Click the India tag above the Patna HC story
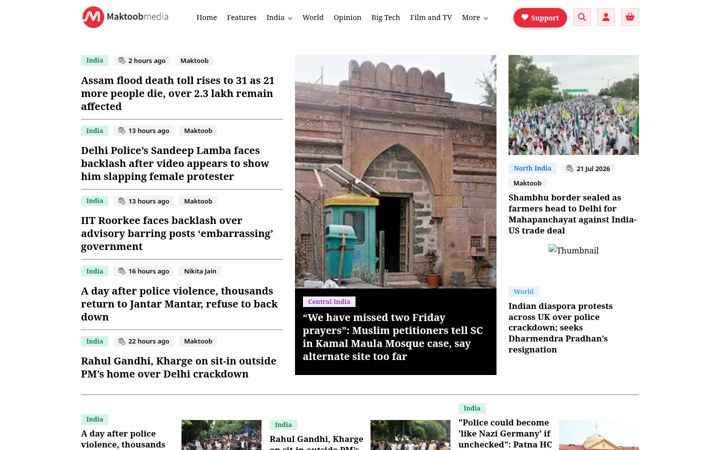The width and height of the screenshot is (720, 450). tap(472, 408)
